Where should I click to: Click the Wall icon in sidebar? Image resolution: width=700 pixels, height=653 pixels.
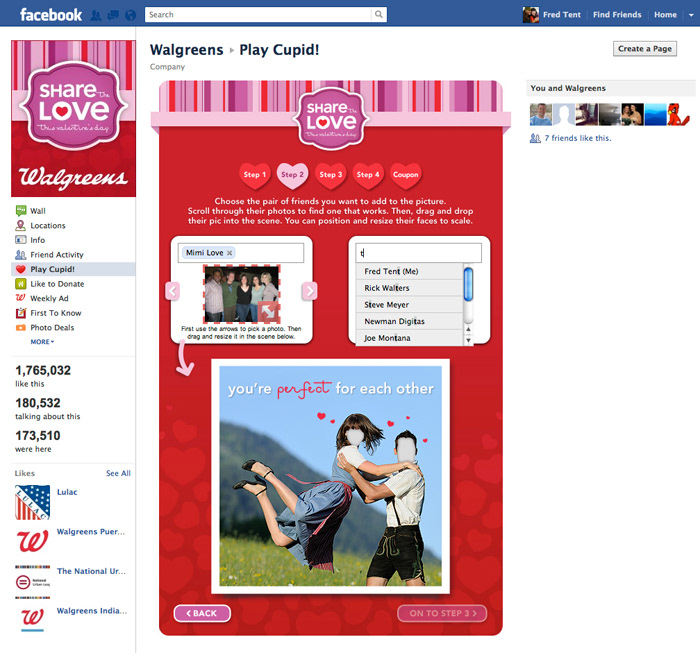tap(21, 211)
